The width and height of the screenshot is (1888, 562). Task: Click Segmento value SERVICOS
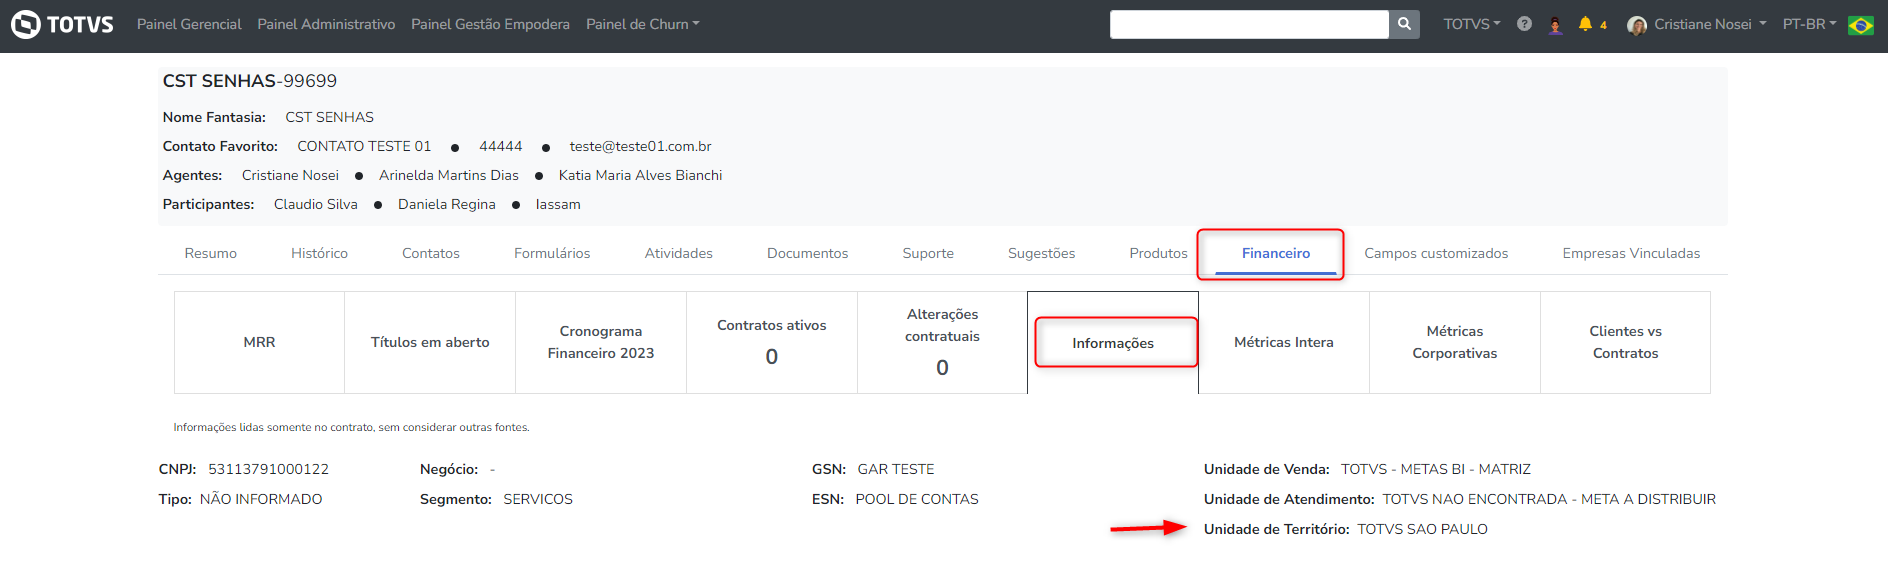(538, 499)
